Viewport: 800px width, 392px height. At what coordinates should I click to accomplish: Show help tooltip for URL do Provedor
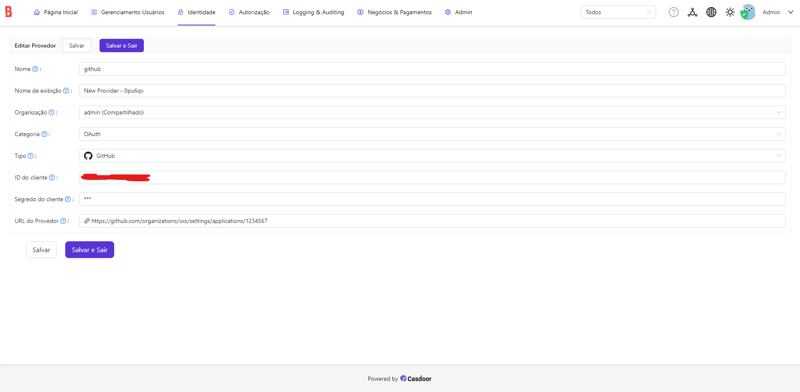pos(63,221)
